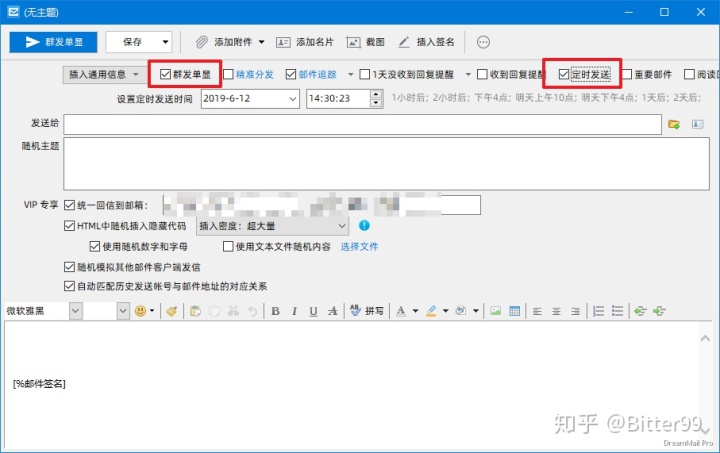Select the 明天上午10点 quick time option

point(546,98)
